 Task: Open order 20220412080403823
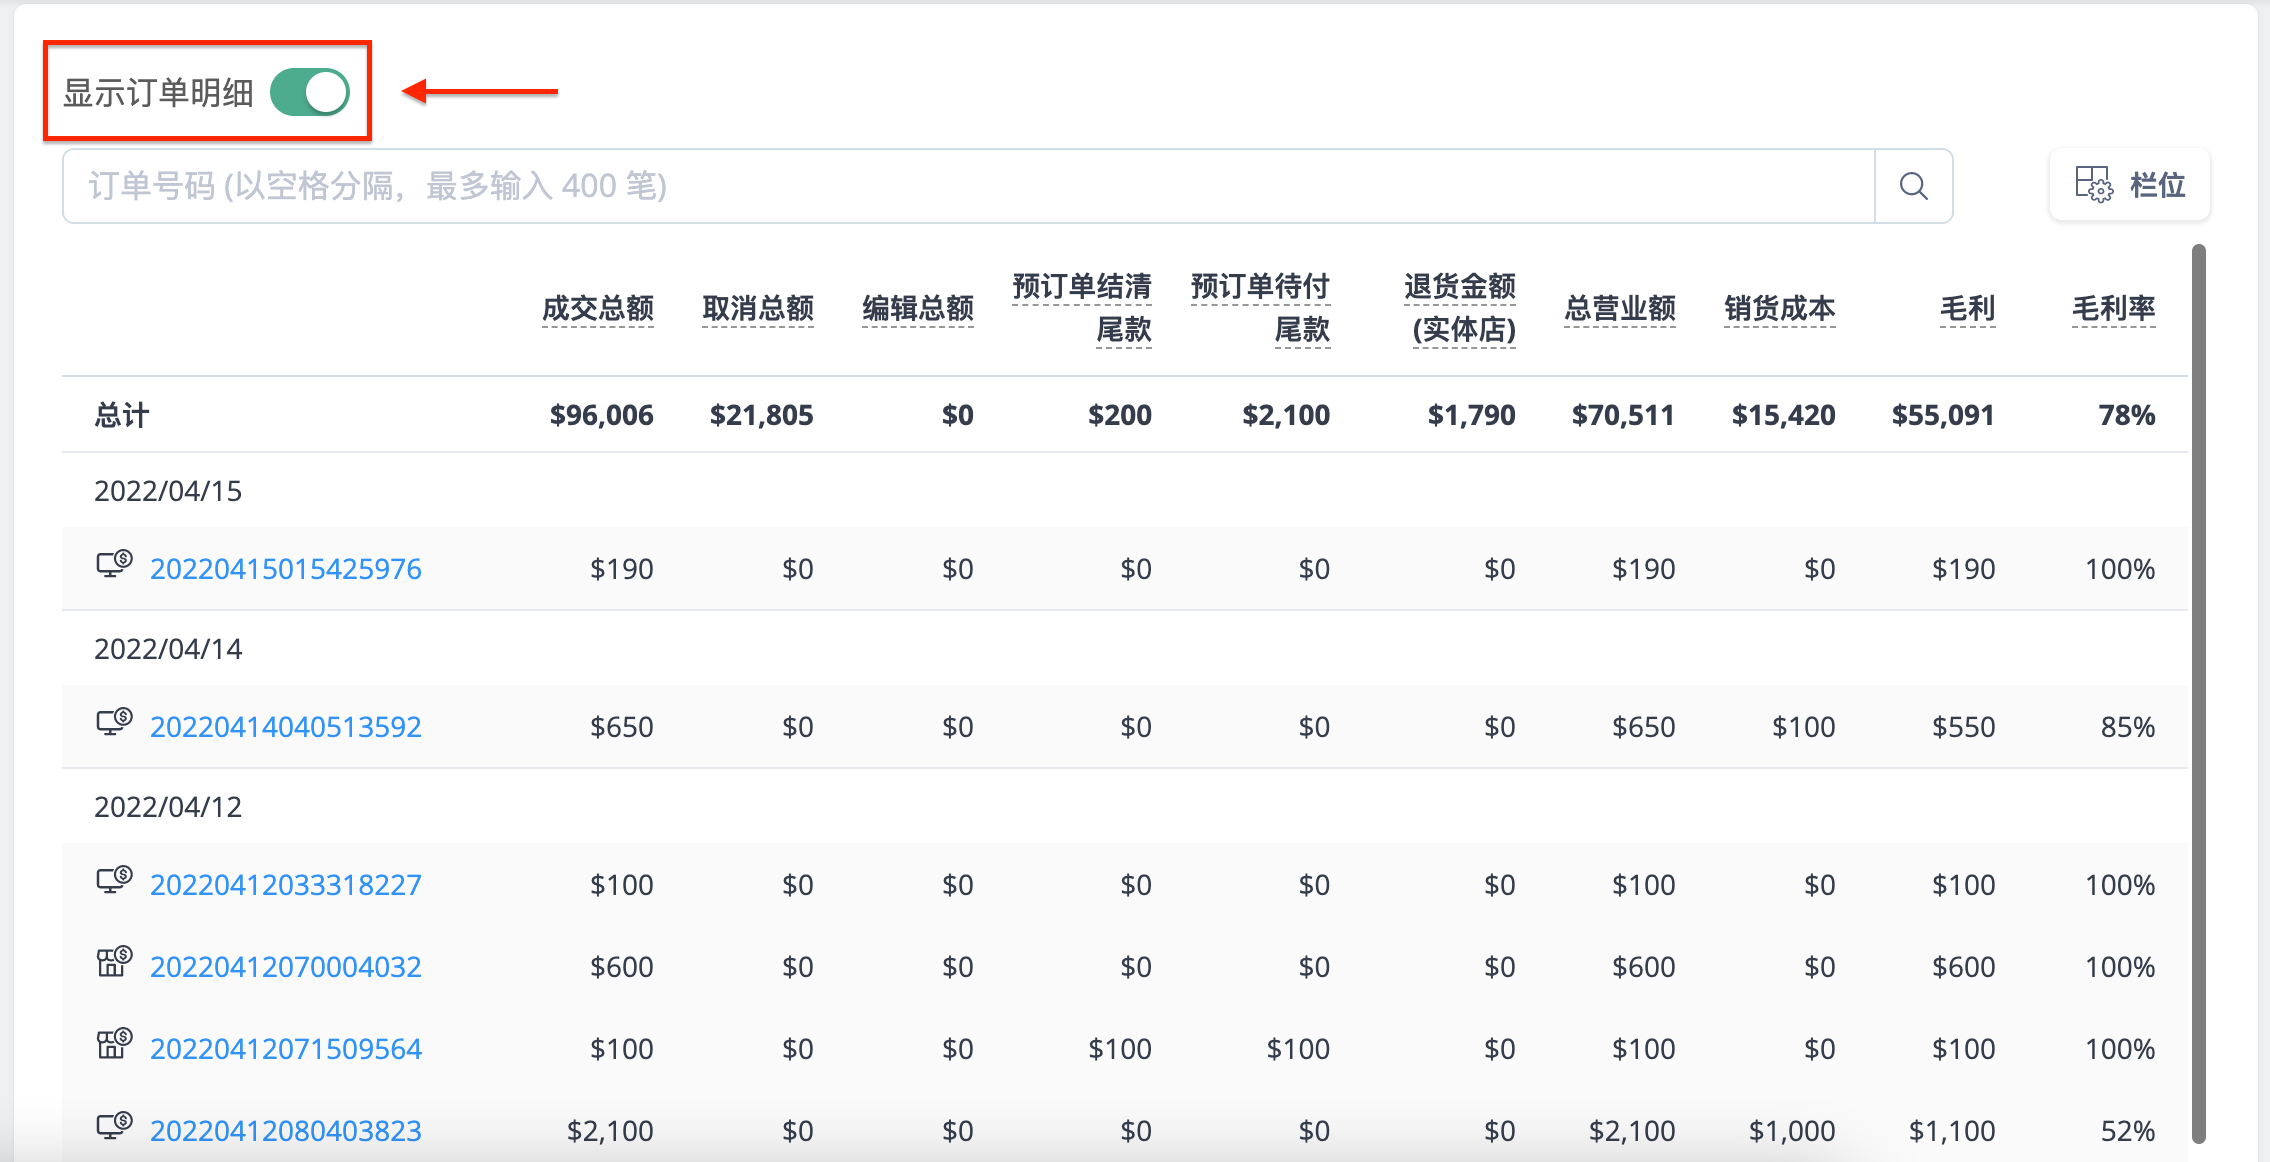click(286, 1131)
